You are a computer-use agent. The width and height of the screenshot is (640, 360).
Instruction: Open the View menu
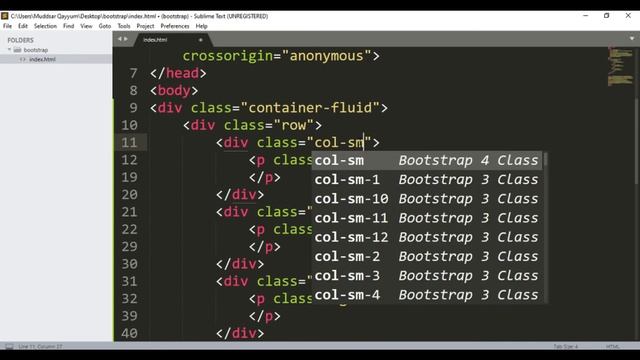(x=86, y=26)
